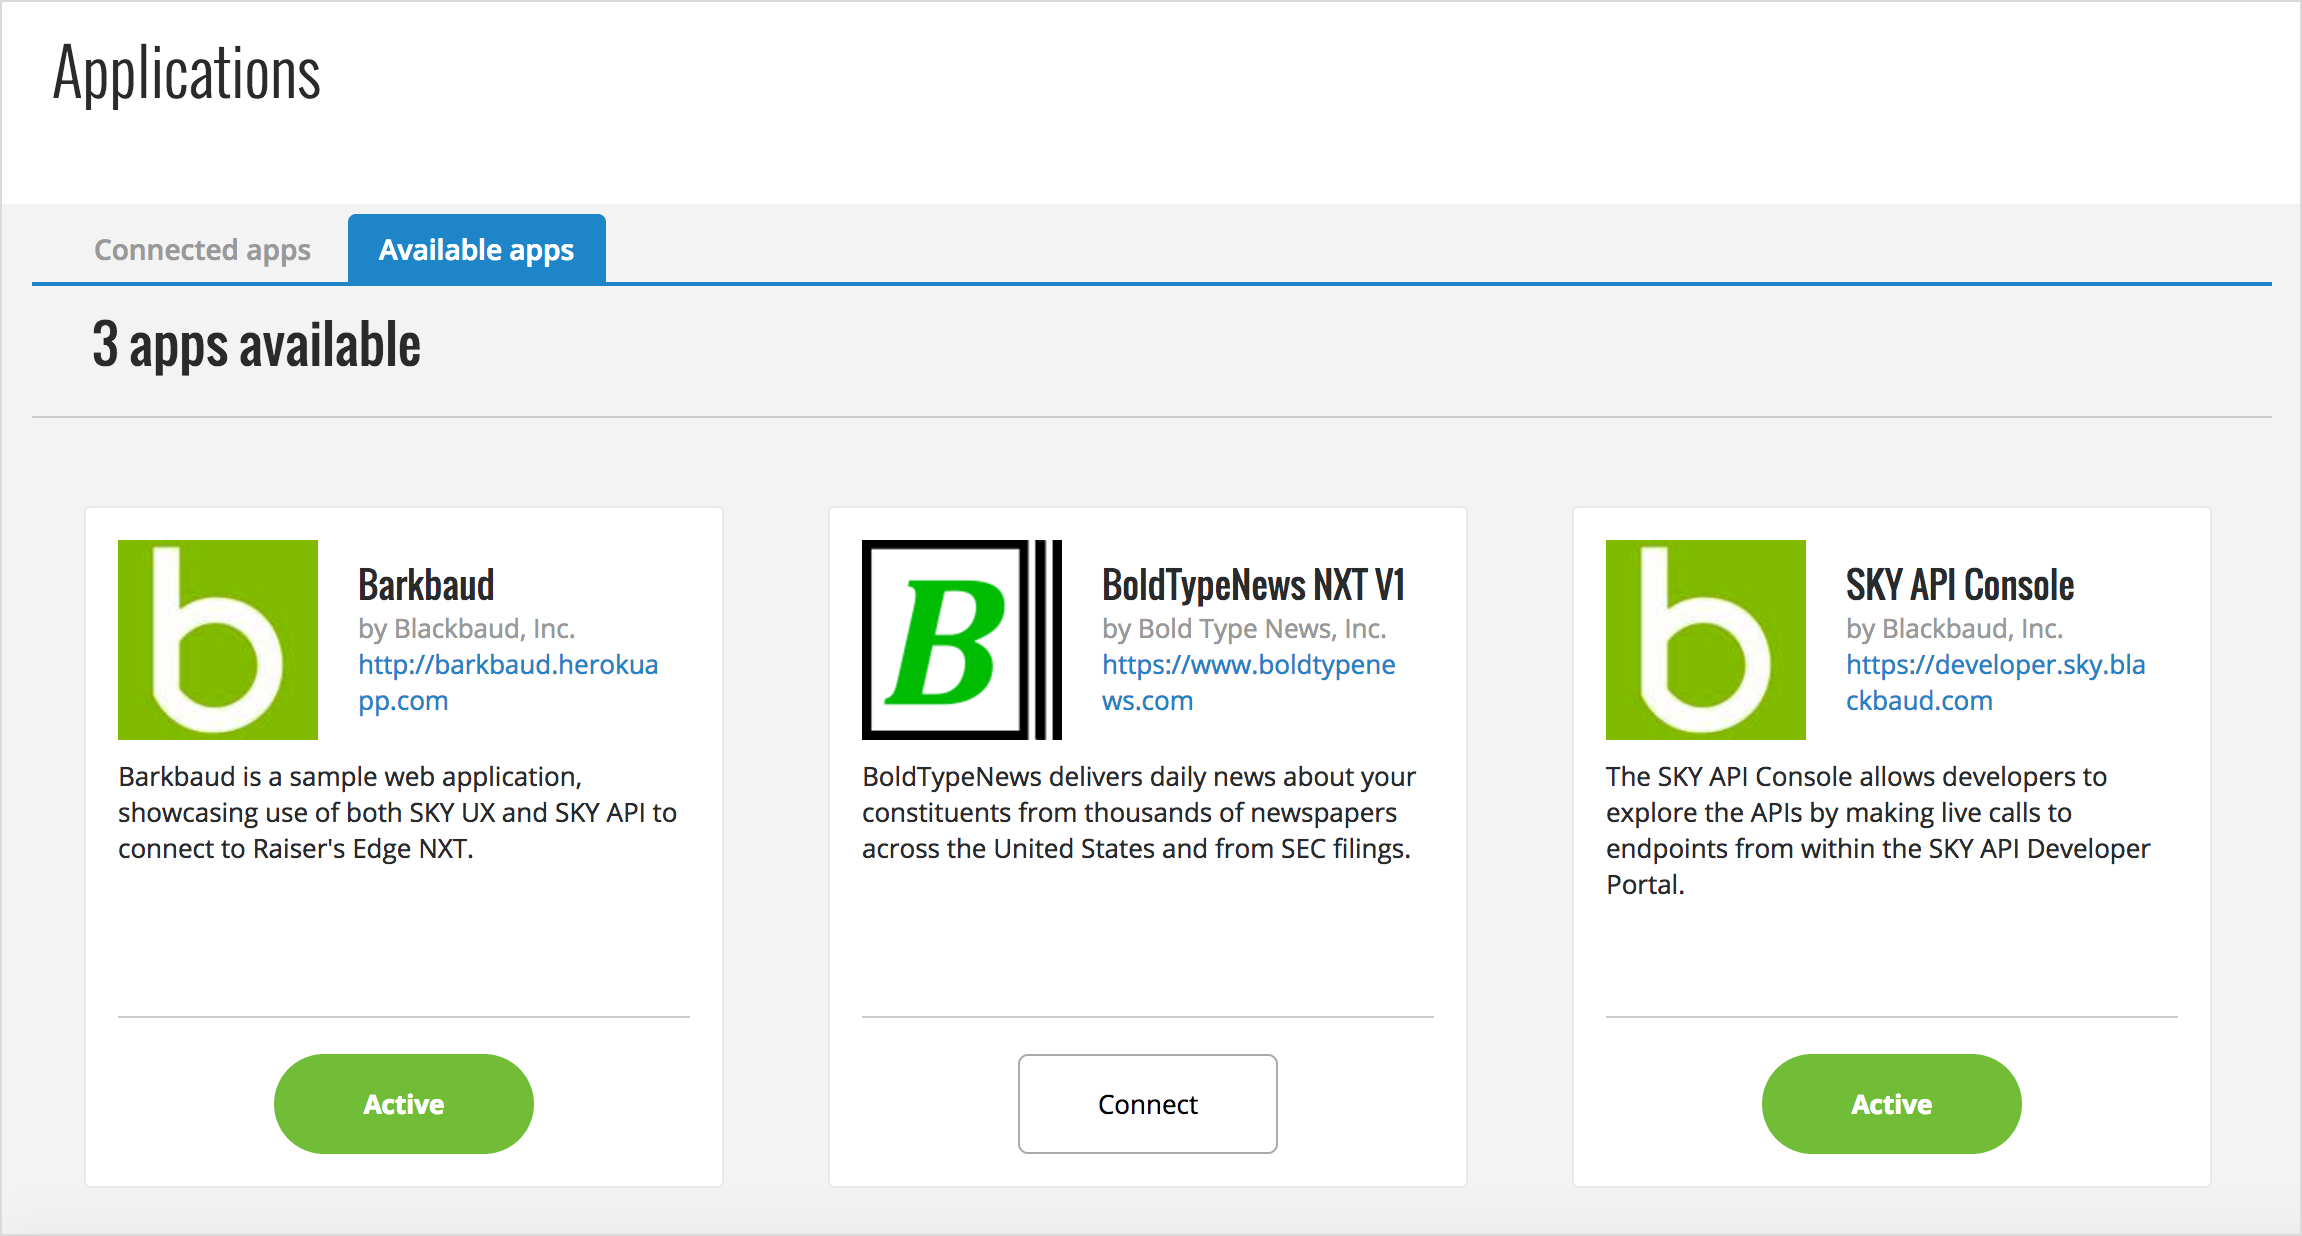2302x1236 pixels.
Task: Click the BoldTypeNews NXT V1 title
Action: pyautogui.click(x=1253, y=585)
